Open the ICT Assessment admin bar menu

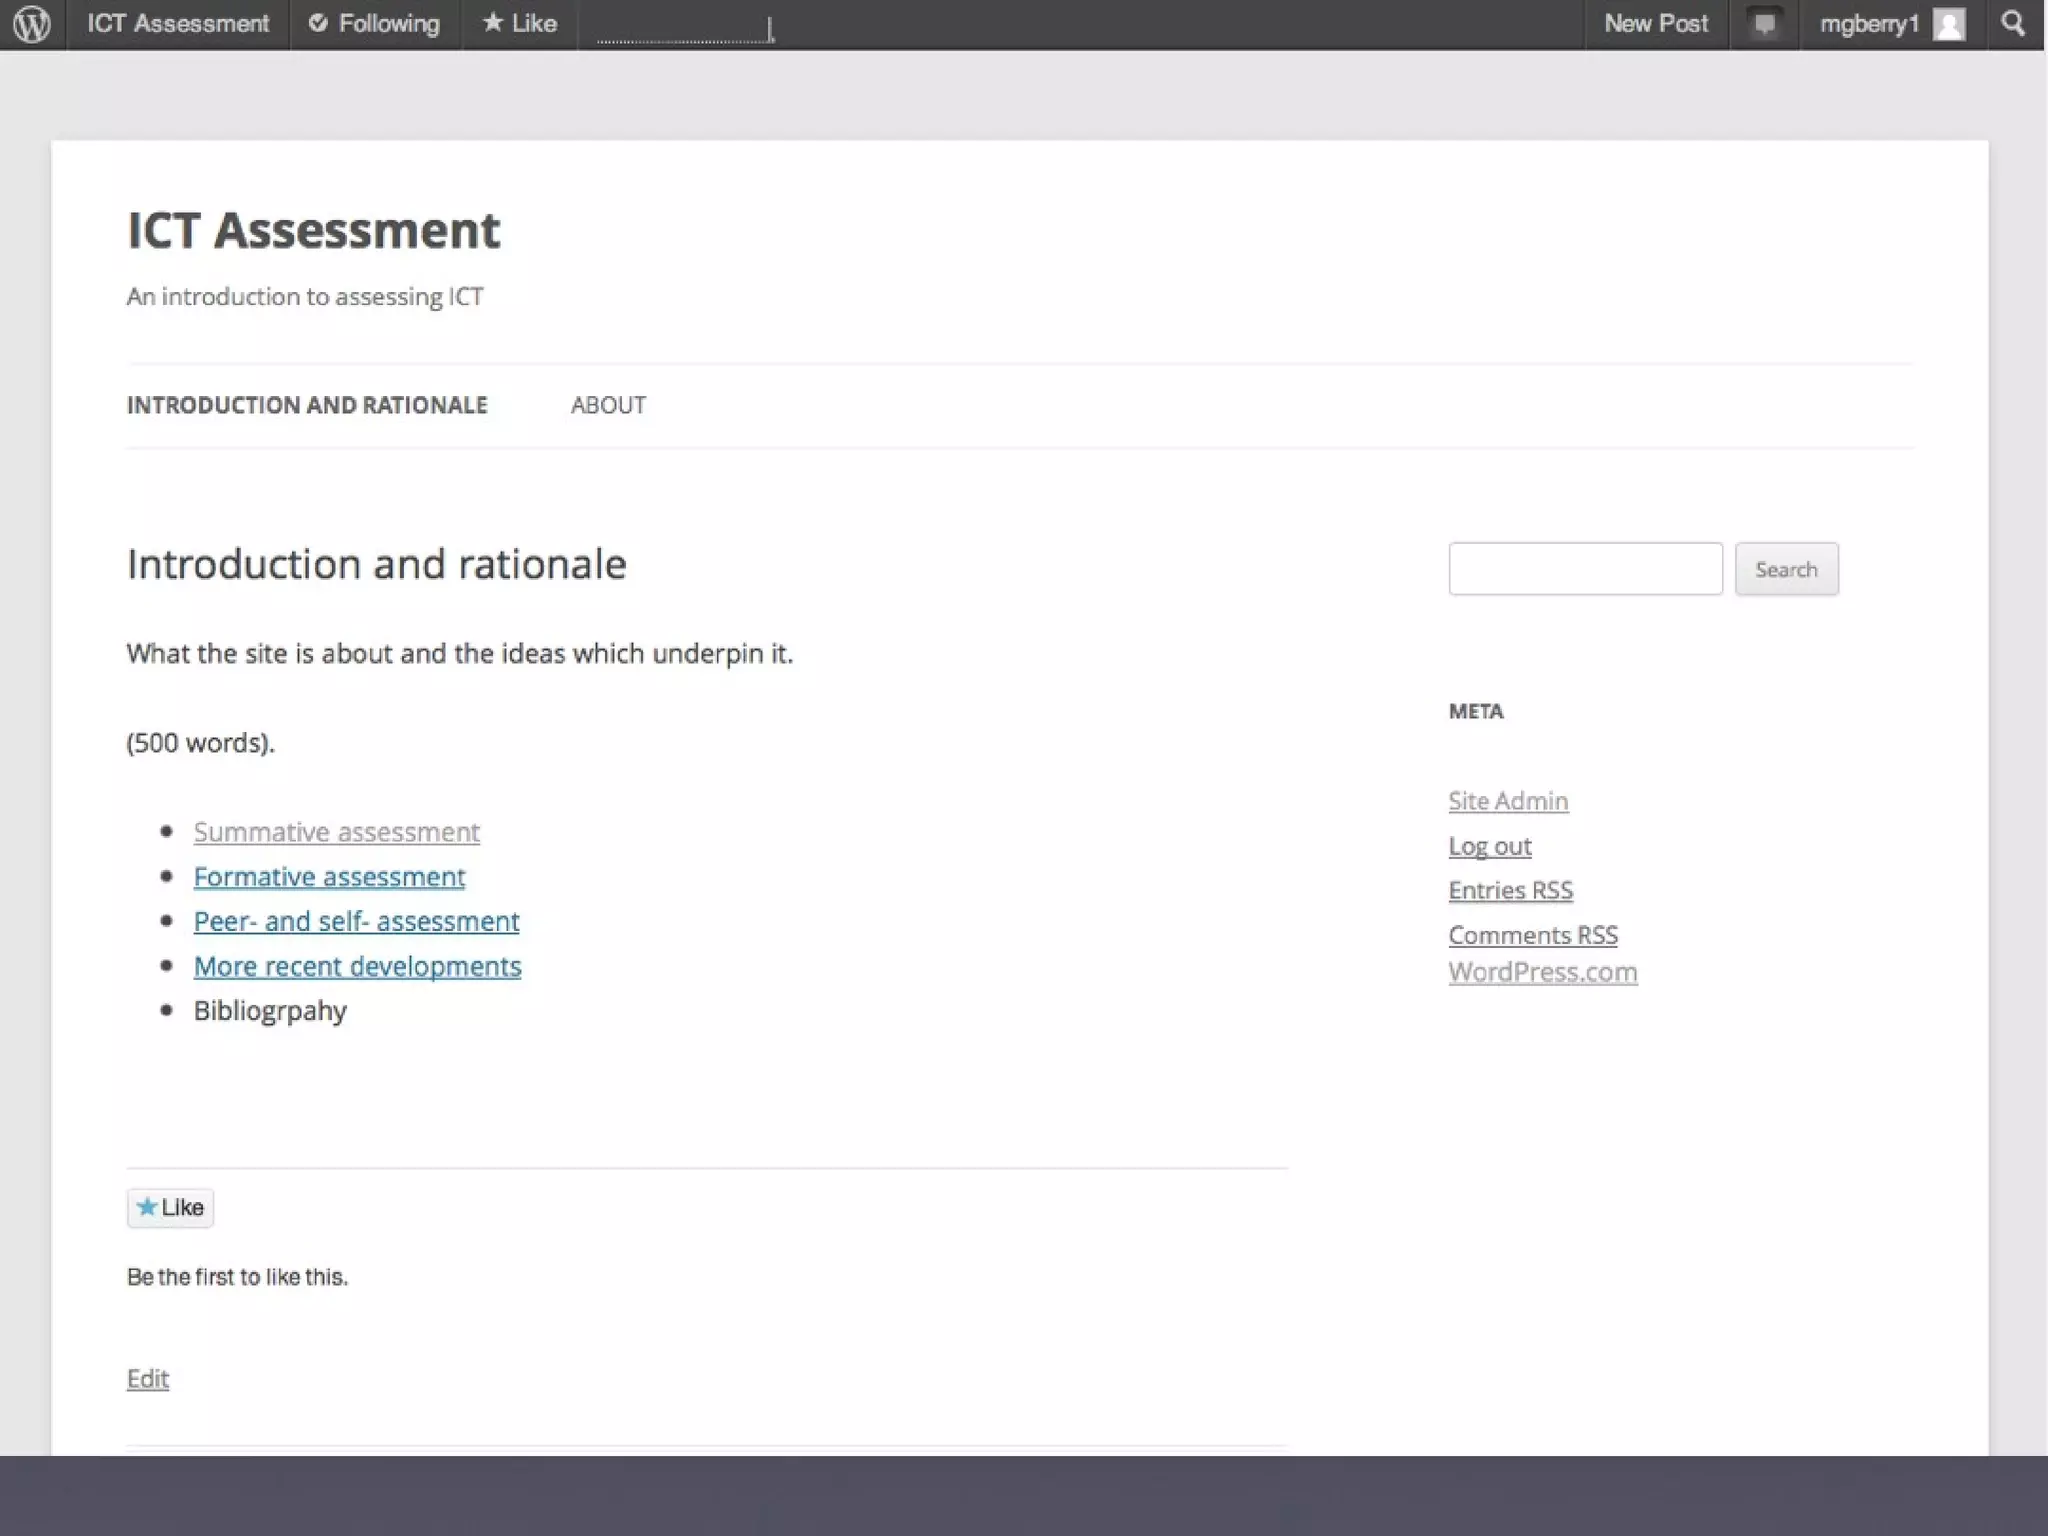tap(178, 24)
